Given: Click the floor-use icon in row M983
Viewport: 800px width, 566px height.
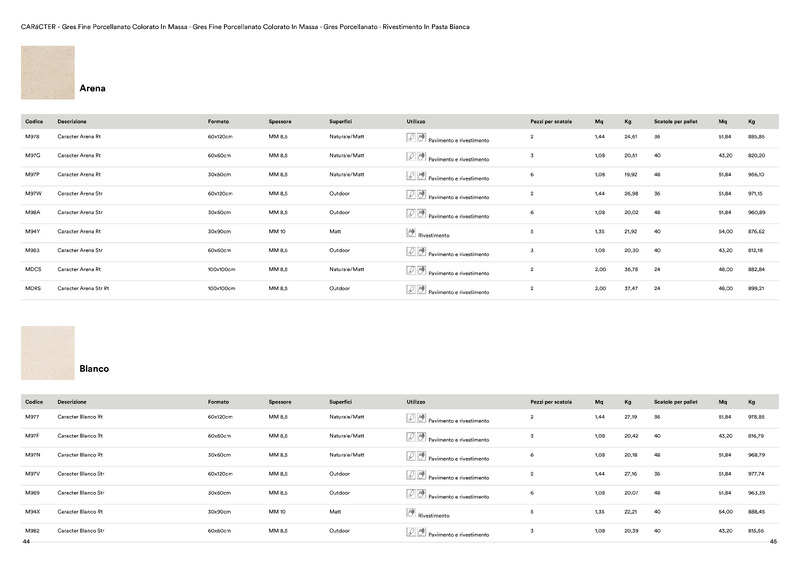Looking at the screenshot, I should (x=411, y=252).
